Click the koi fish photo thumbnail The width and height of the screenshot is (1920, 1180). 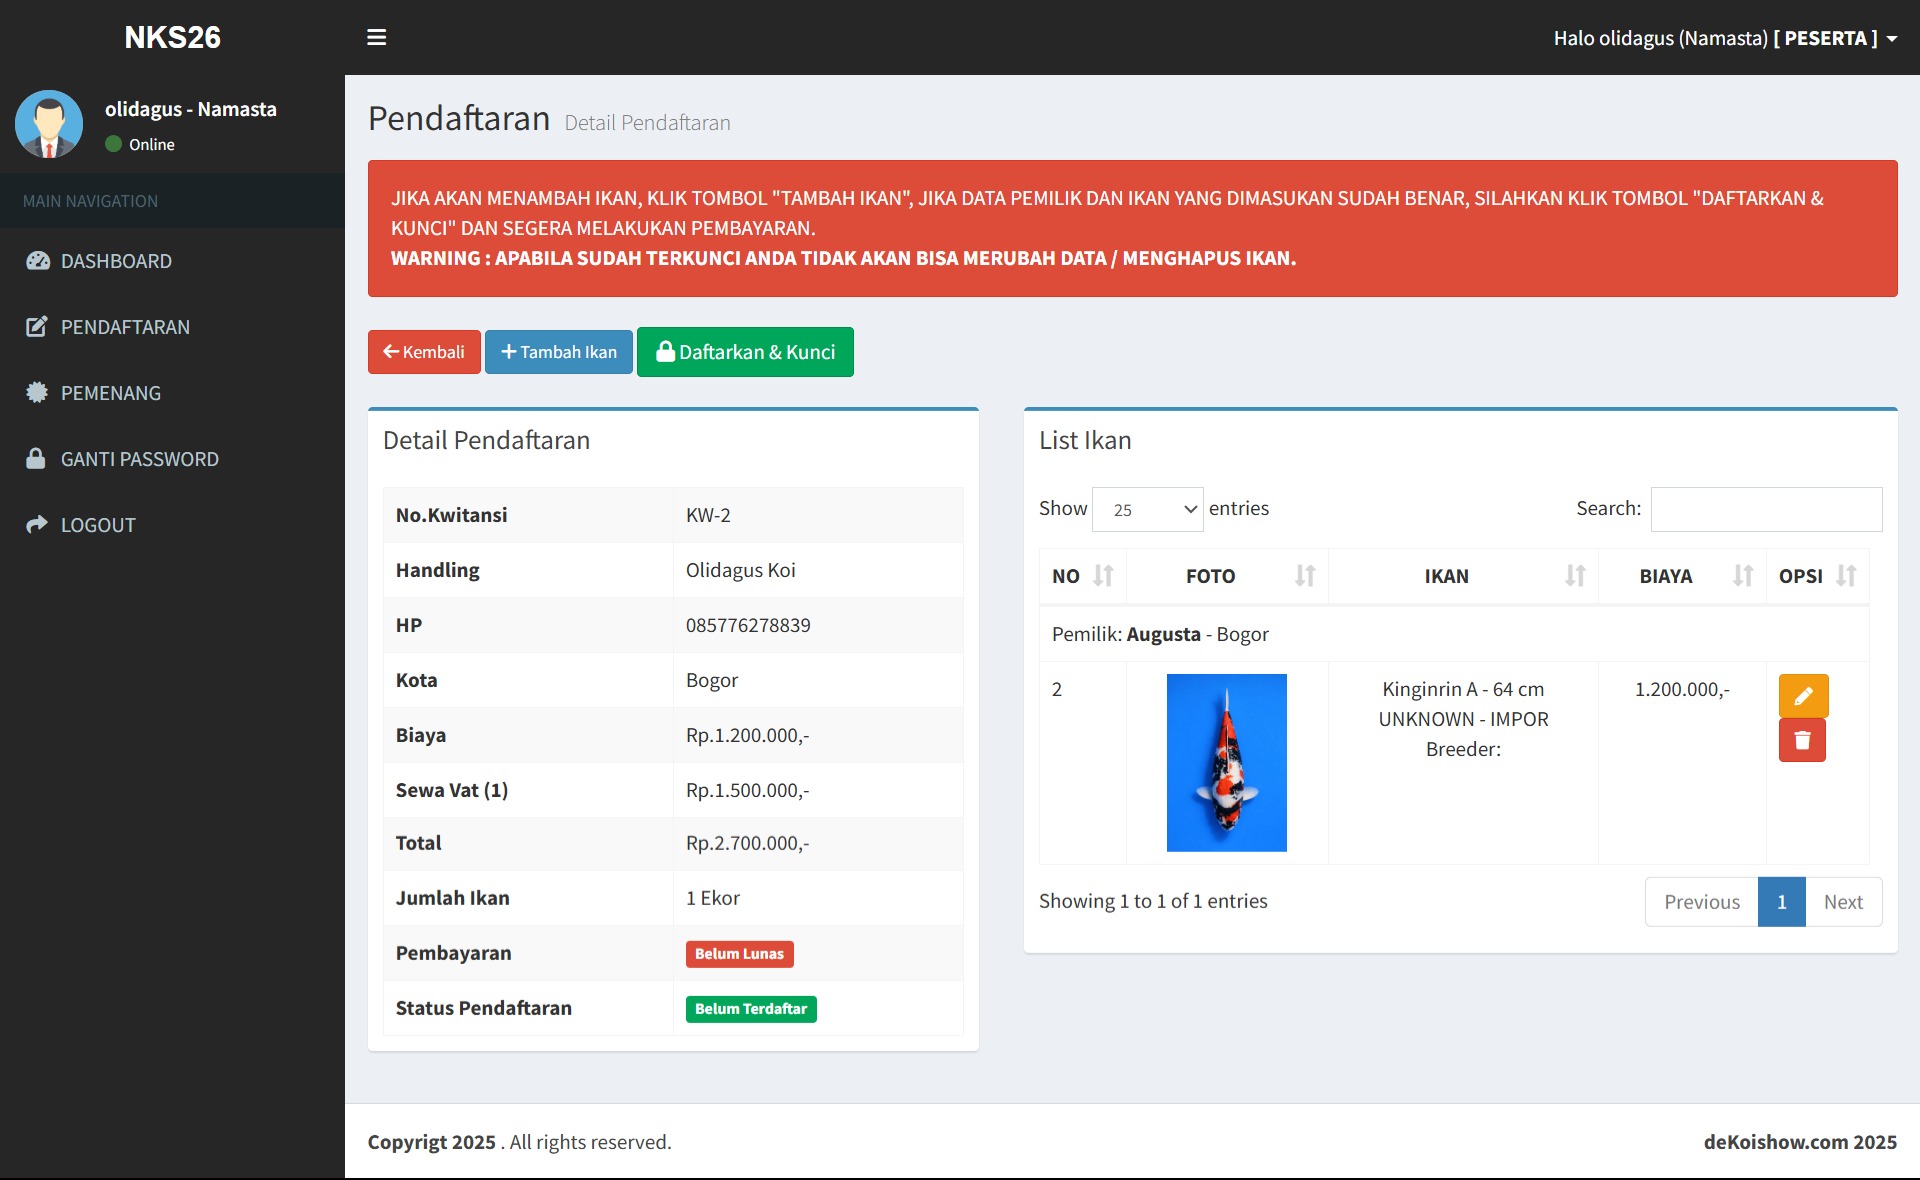click(x=1226, y=763)
